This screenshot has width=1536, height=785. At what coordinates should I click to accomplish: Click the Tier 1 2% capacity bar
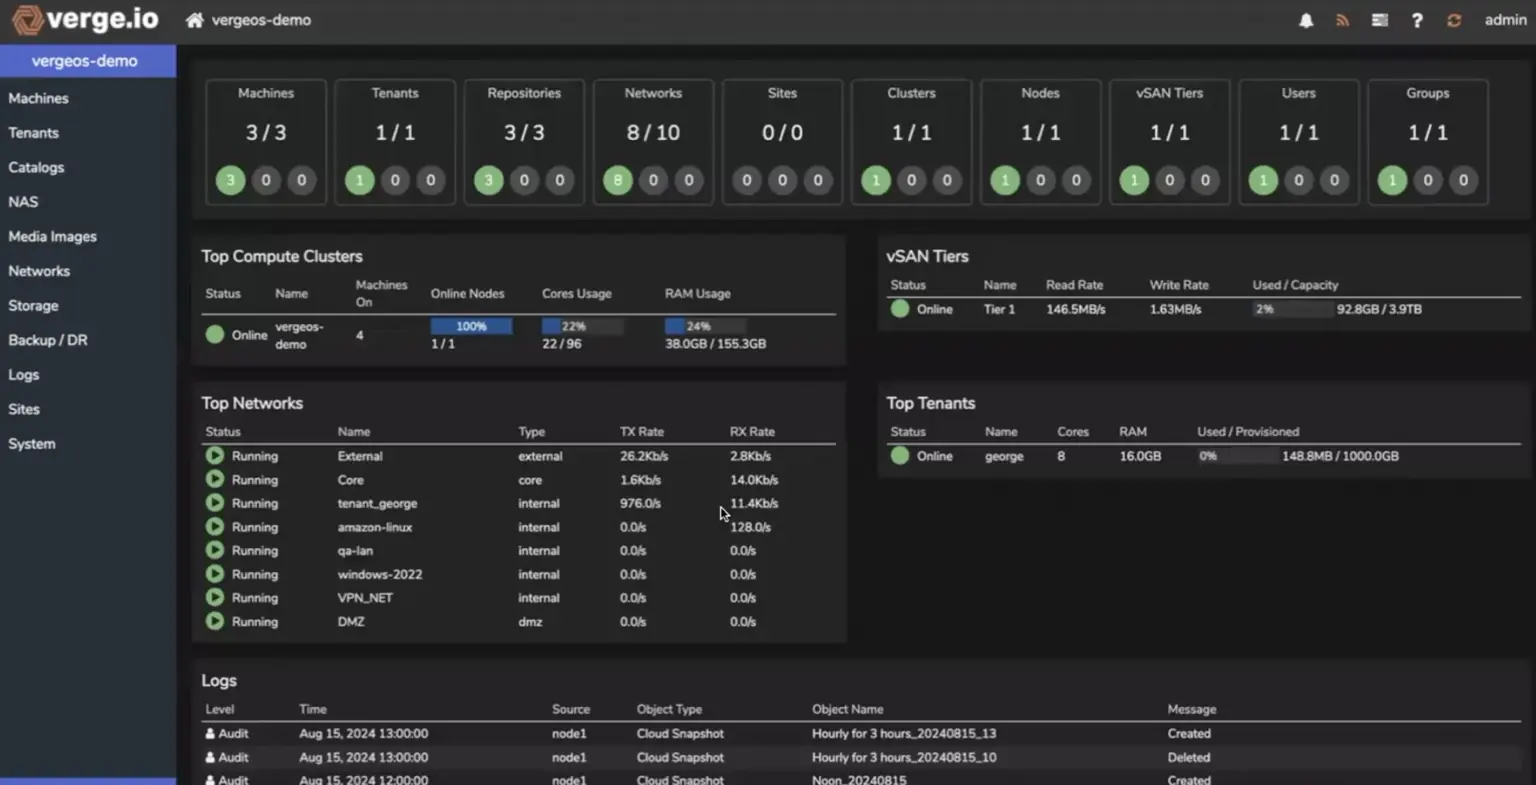point(1292,309)
